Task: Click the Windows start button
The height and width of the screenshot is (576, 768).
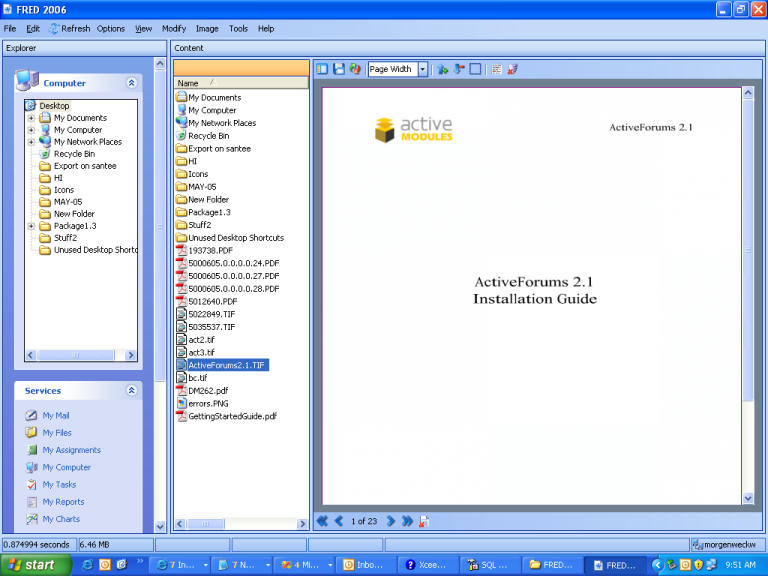Action: point(30,565)
